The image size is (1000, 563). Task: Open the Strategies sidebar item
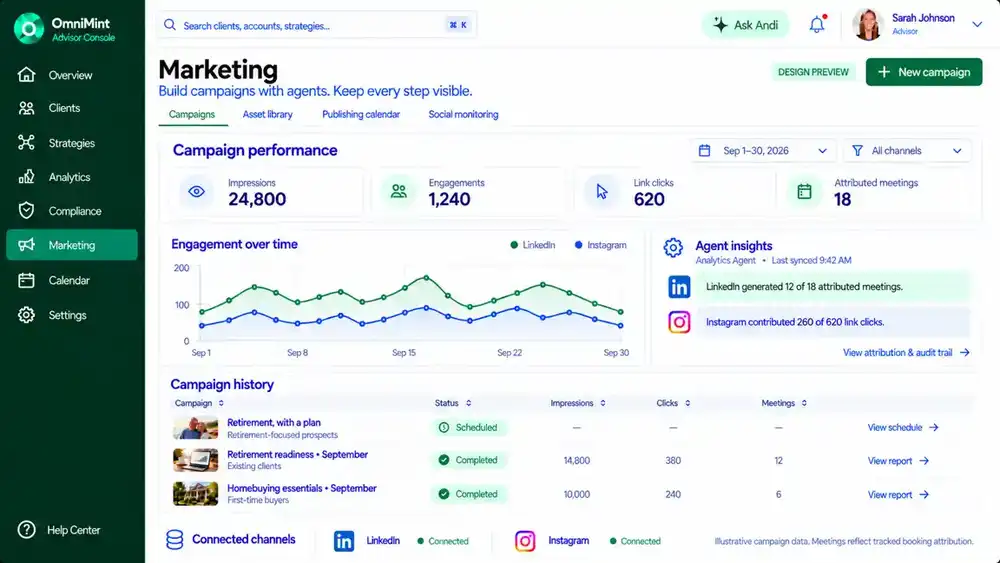[x=71, y=143]
